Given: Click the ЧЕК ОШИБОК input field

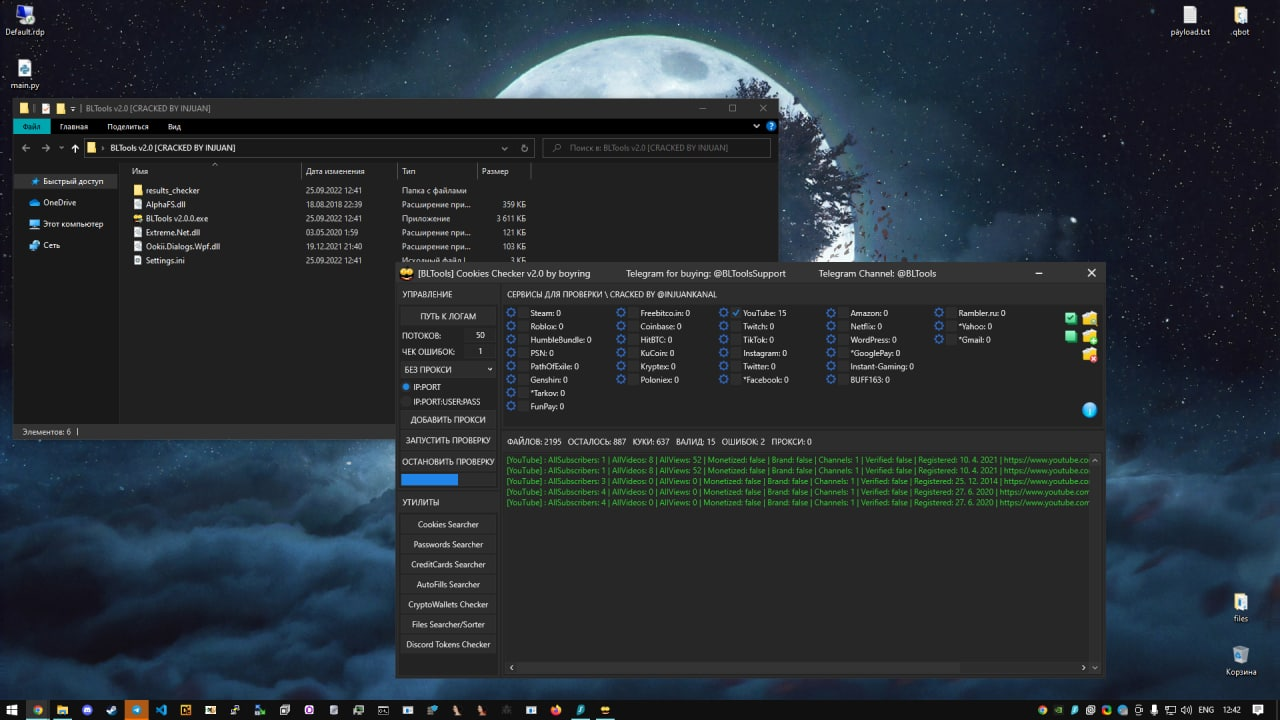Looking at the screenshot, I should (x=480, y=352).
